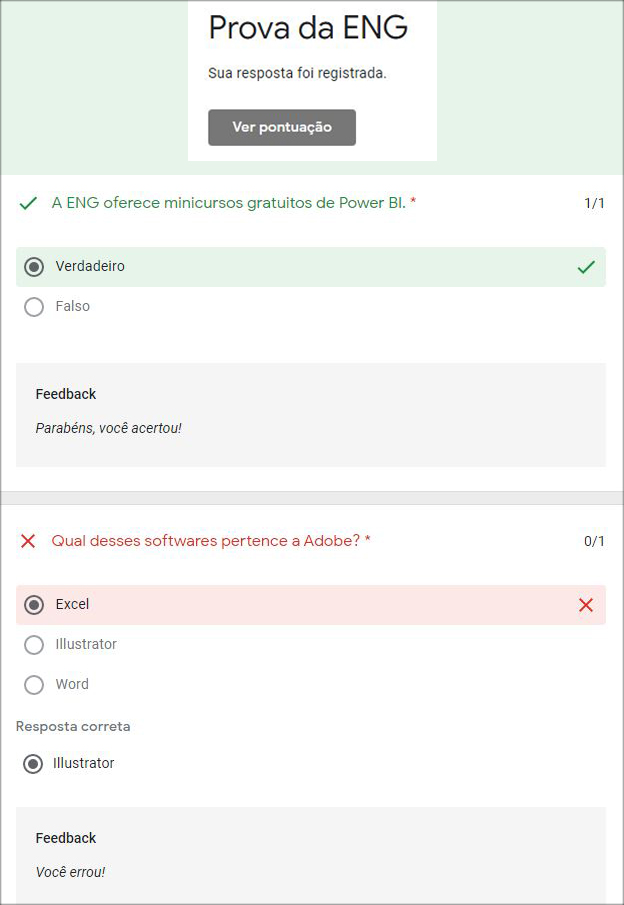Click the Ver pontuação button
Viewport: 624px width, 905px height.
click(281, 127)
